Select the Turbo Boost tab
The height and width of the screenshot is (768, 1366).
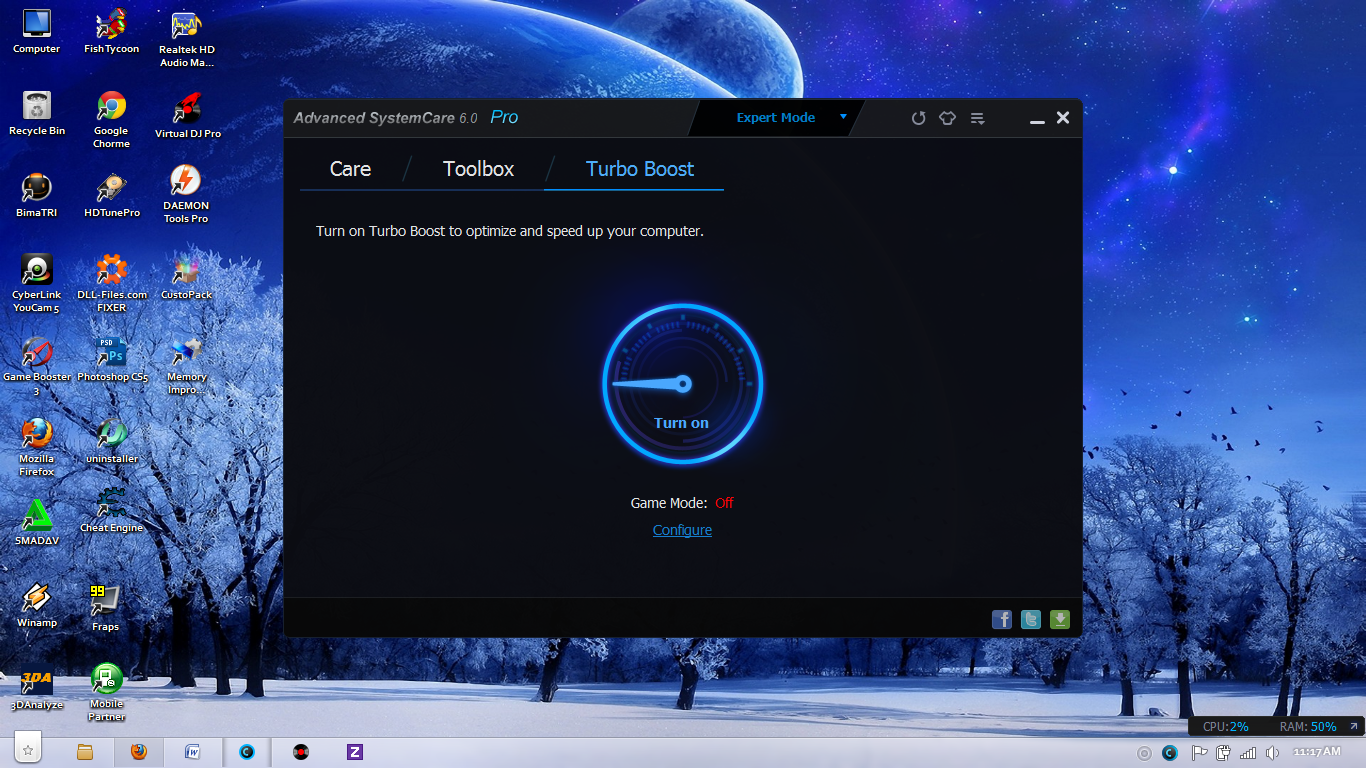[640, 169]
